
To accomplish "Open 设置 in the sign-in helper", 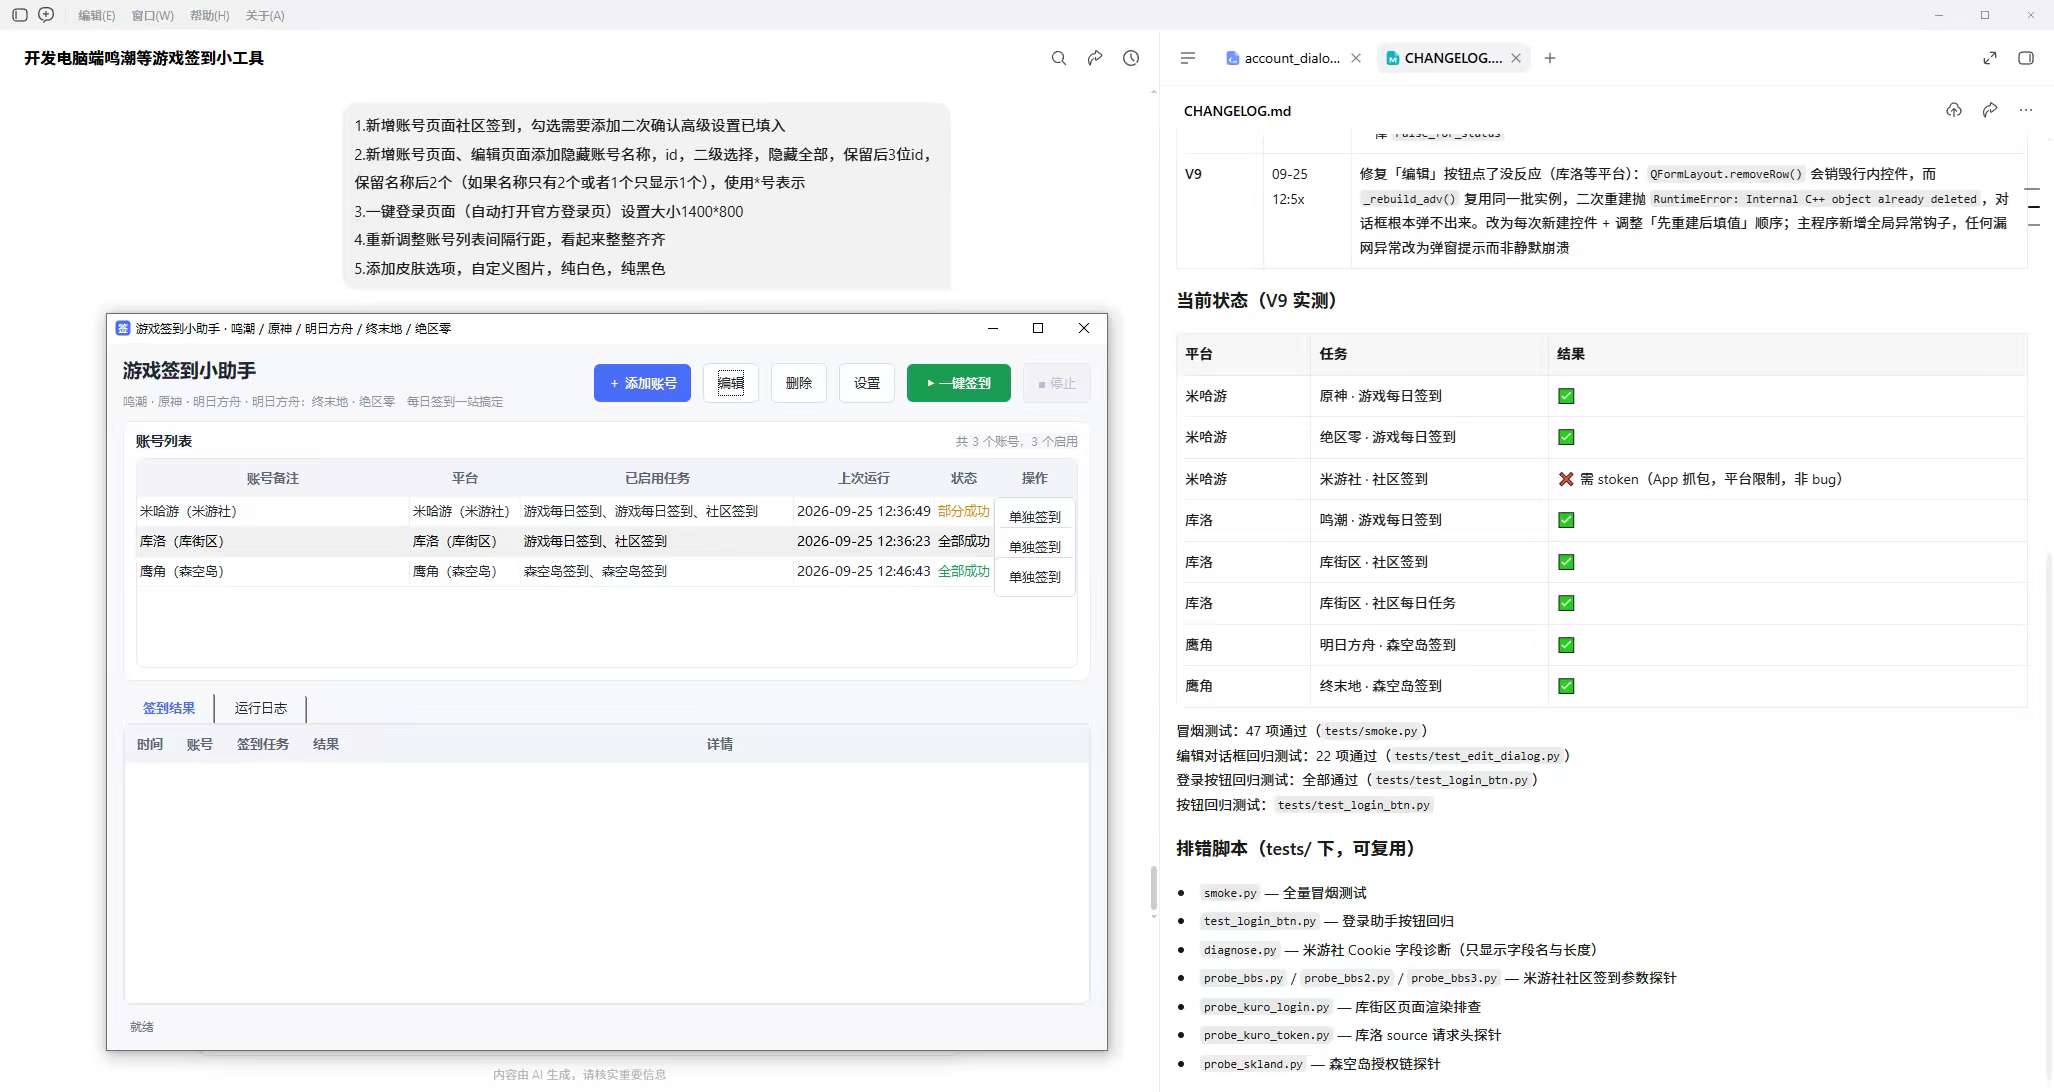I will tap(867, 383).
